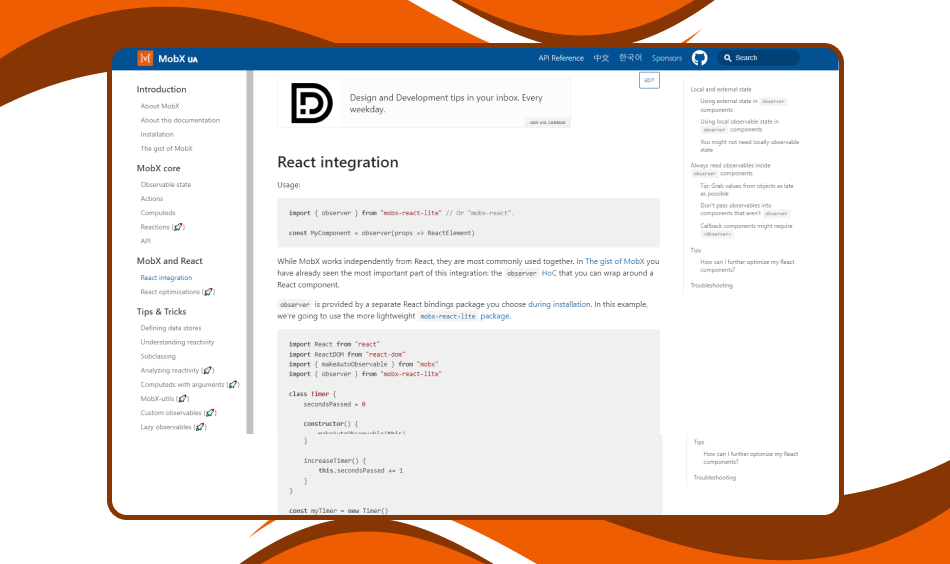Jump to How can I further optimize section
Viewport: 950px width, 564px height.
tap(747, 266)
